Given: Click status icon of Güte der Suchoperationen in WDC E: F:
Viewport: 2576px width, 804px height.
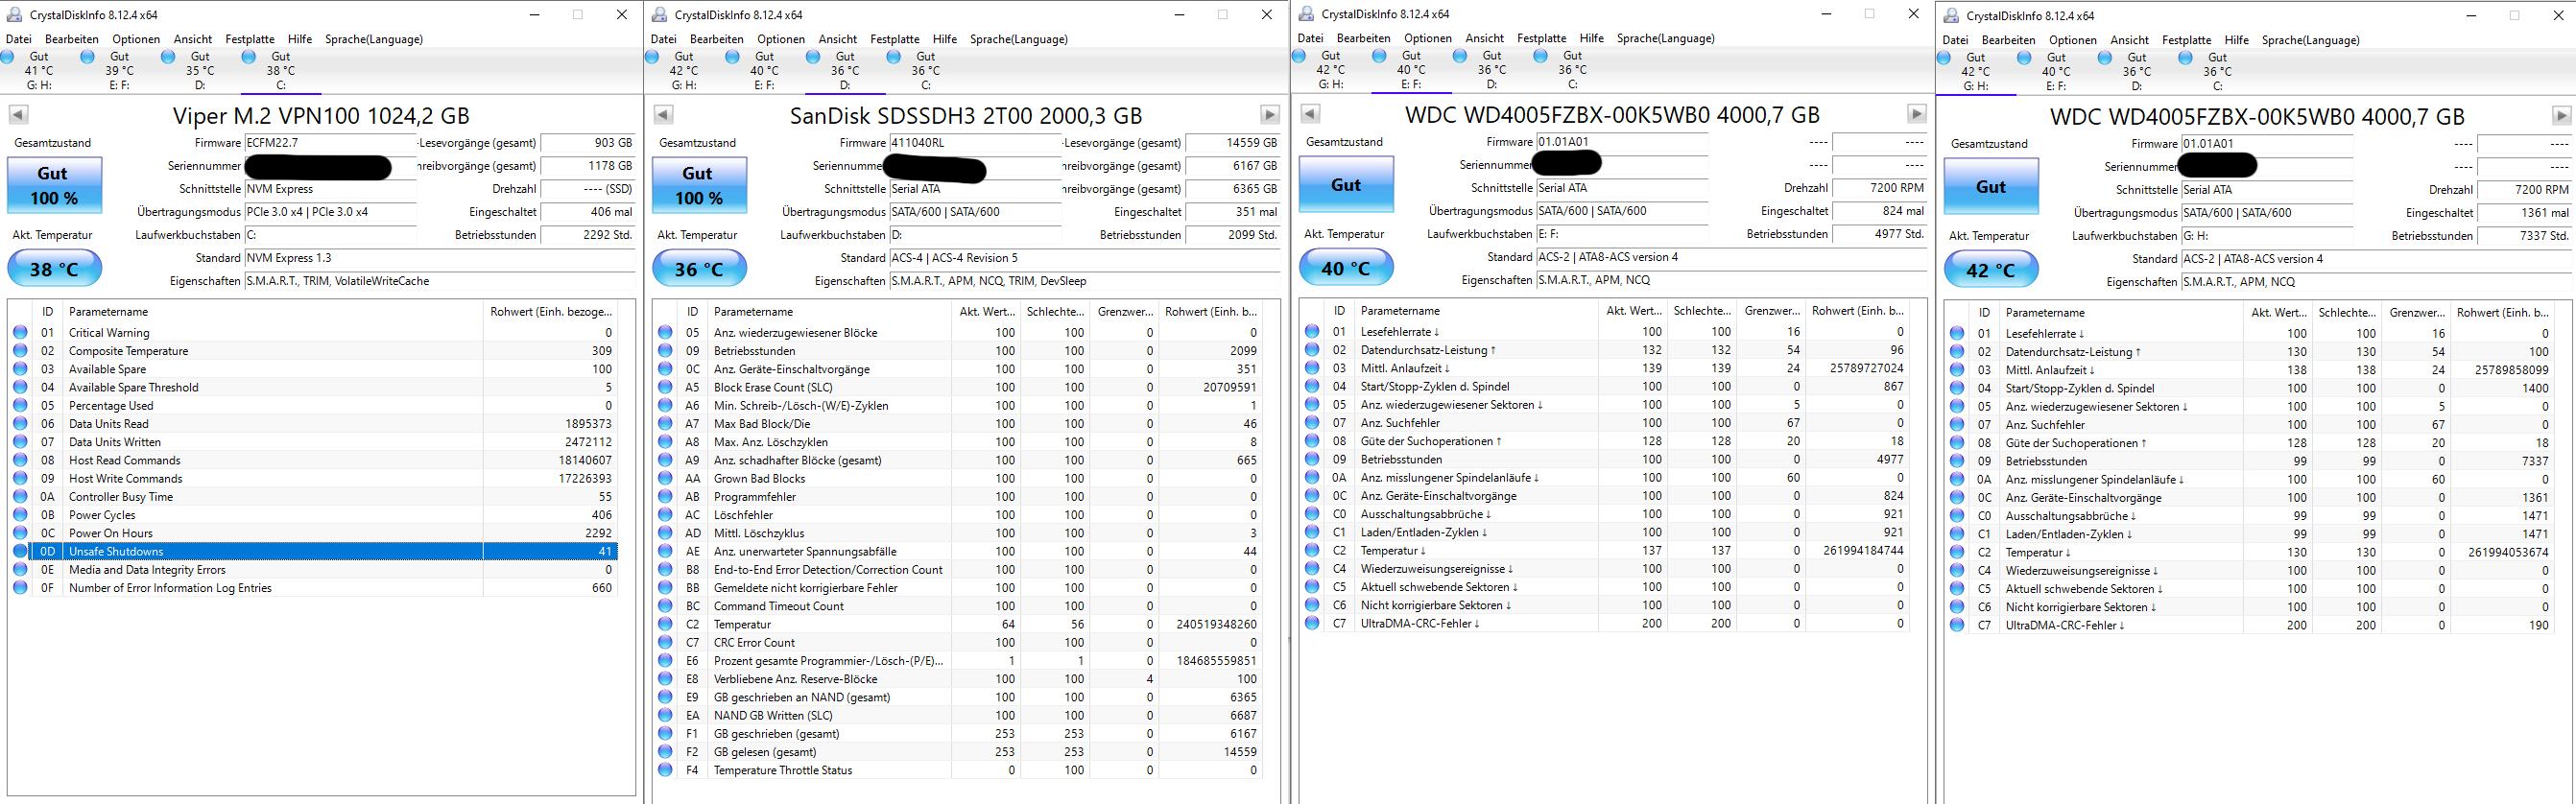Looking at the screenshot, I should coord(1312,441).
